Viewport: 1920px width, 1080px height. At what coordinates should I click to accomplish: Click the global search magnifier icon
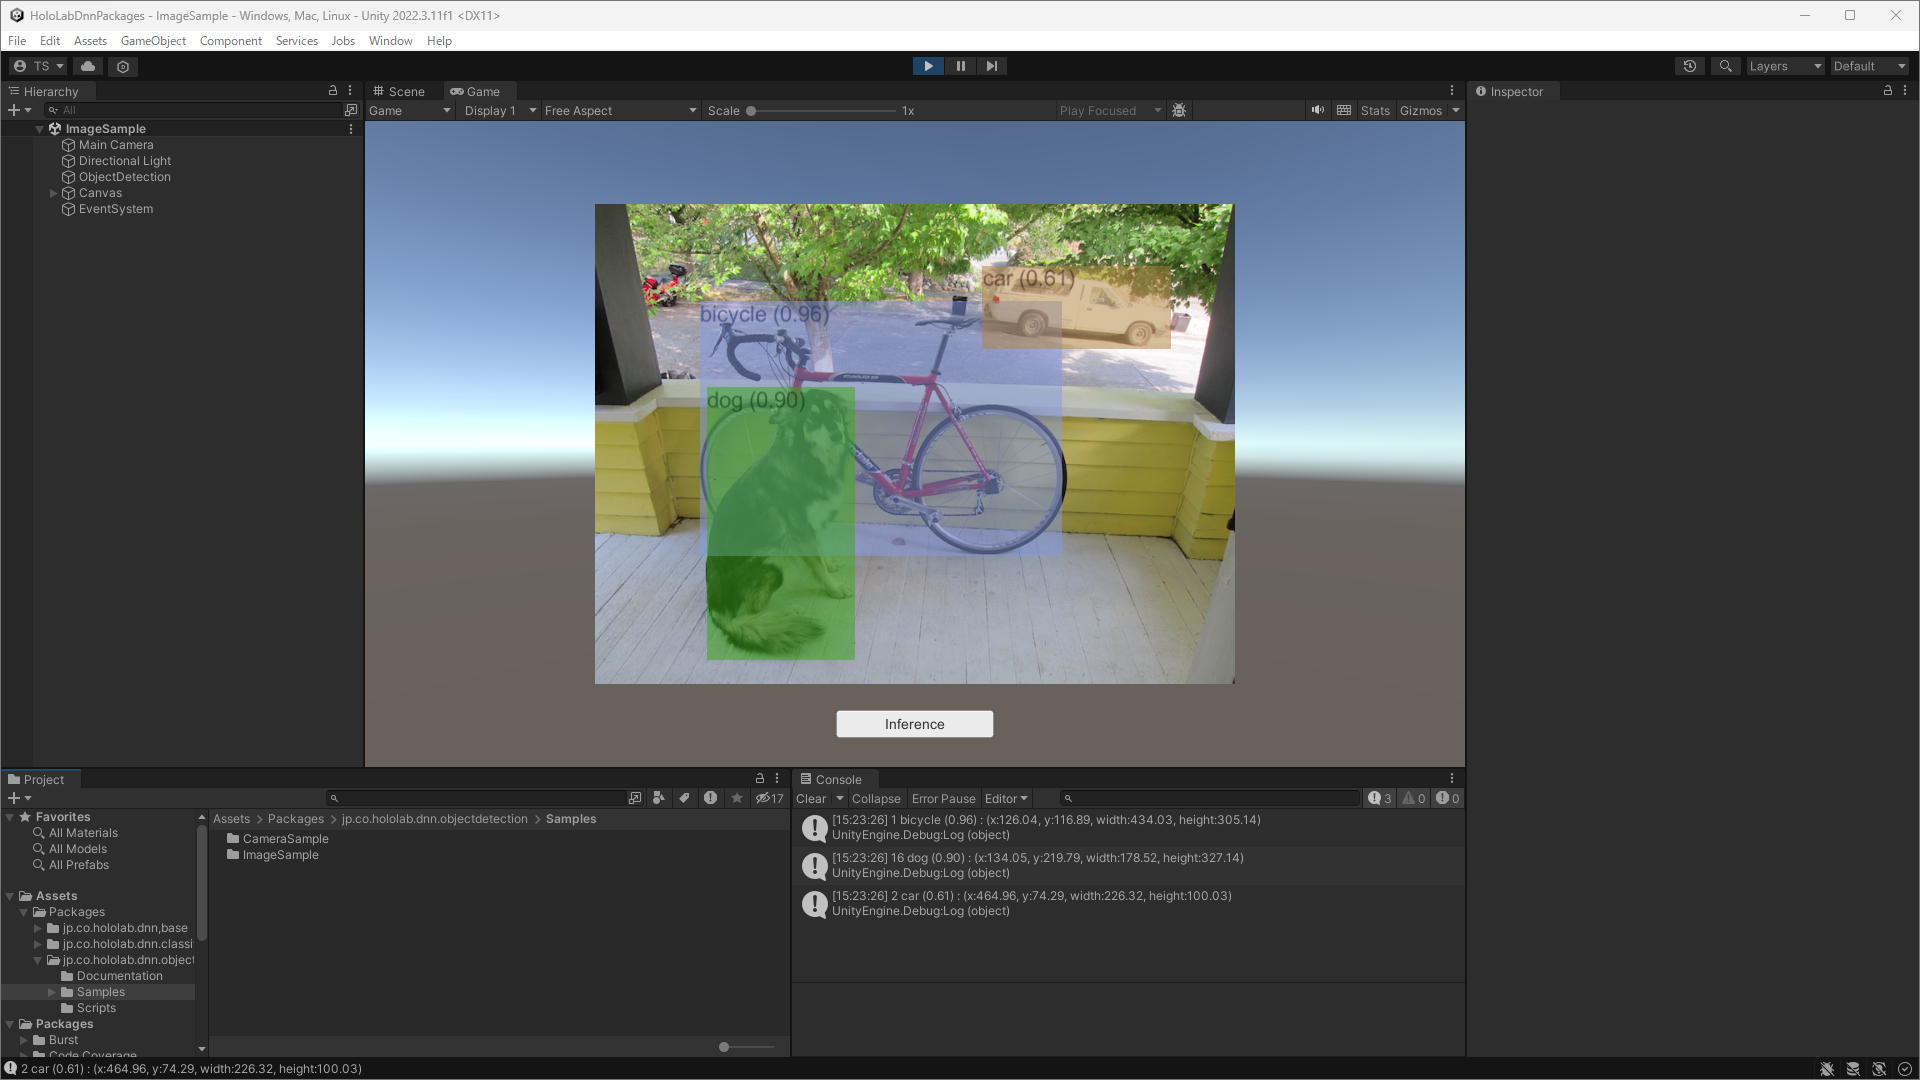pos(1725,66)
